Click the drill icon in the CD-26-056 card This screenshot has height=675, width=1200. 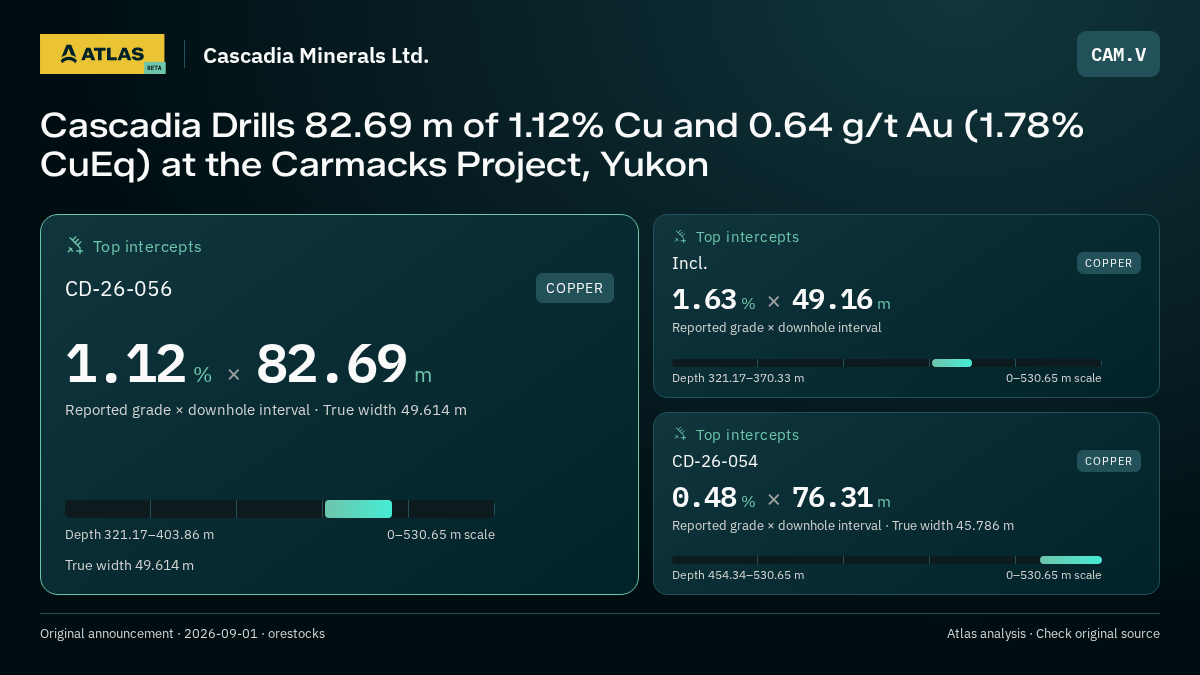click(75, 246)
